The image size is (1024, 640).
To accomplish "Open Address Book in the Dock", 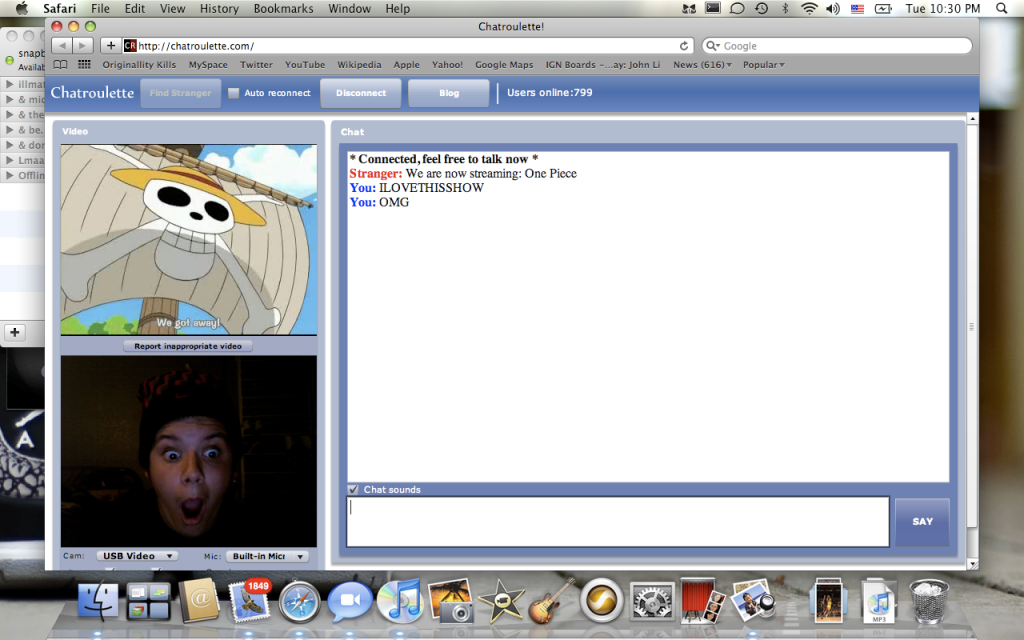I will [199, 600].
